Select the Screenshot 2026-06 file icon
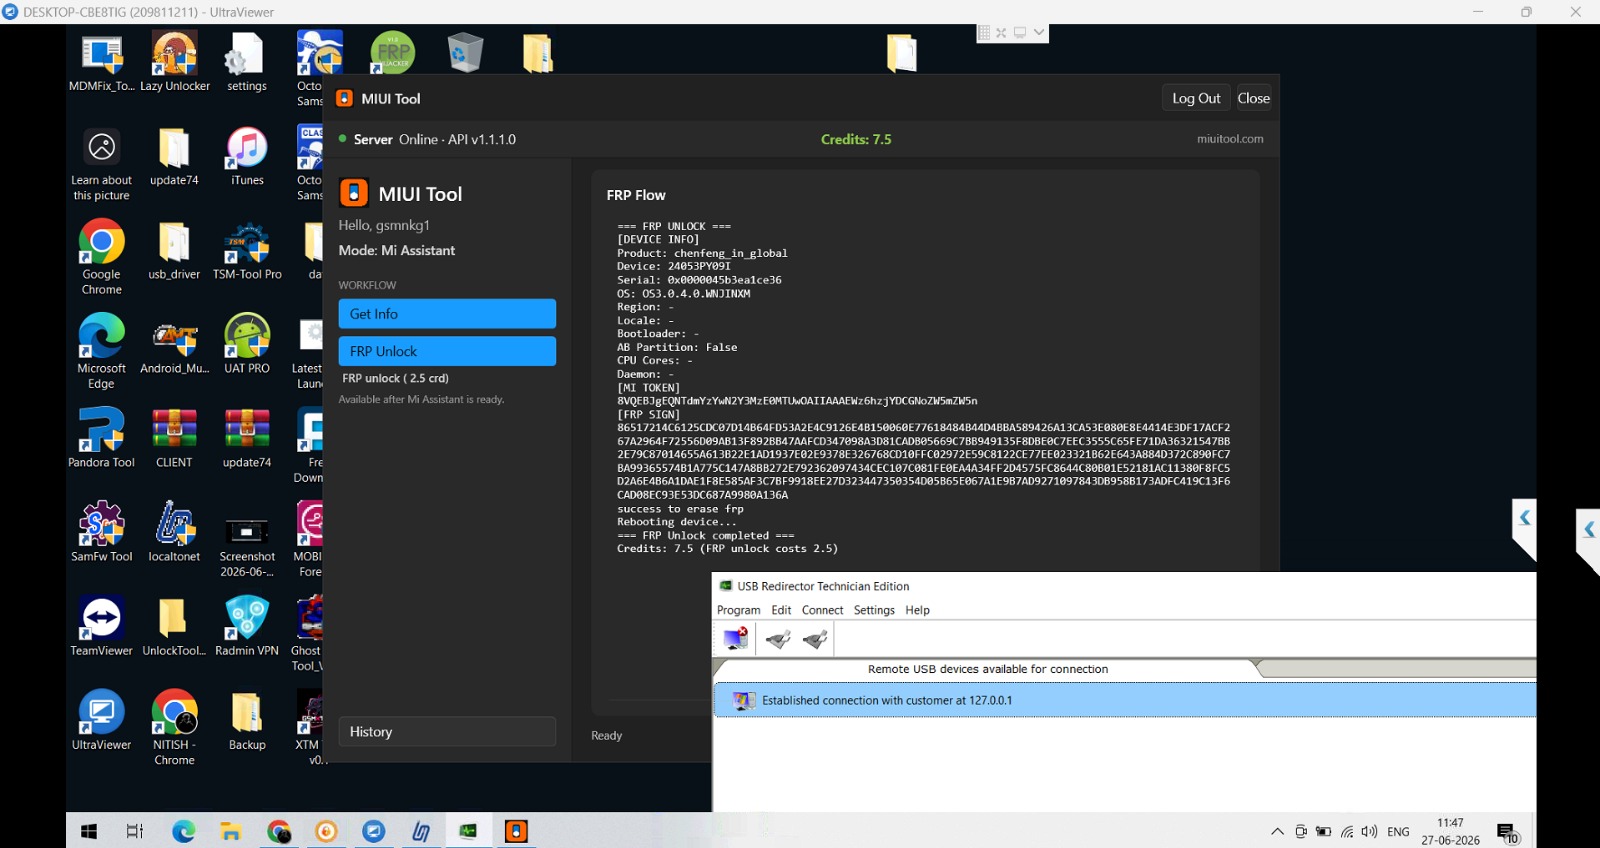Viewport: 1600px width, 848px height. [x=247, y=546]
